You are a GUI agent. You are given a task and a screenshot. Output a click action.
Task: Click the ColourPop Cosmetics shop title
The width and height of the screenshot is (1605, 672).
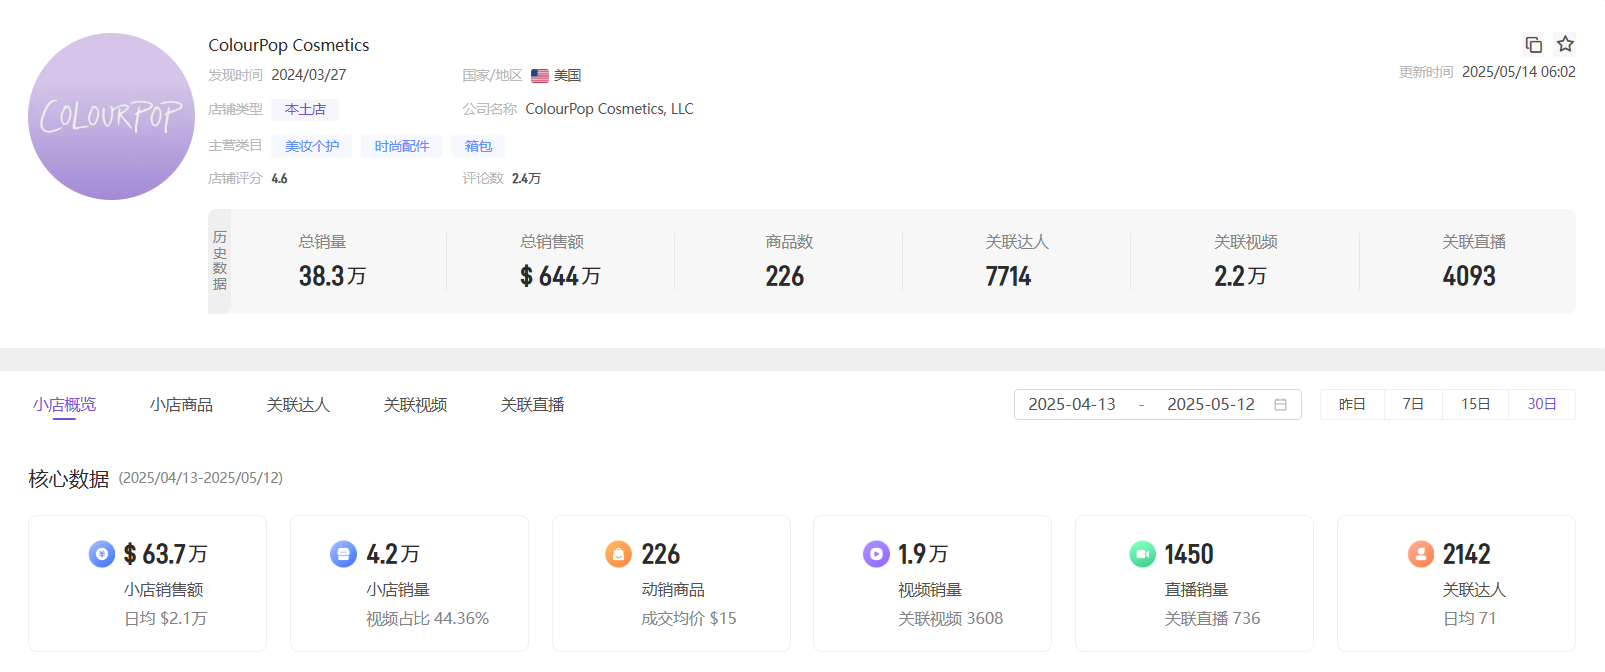pos(289,45)
